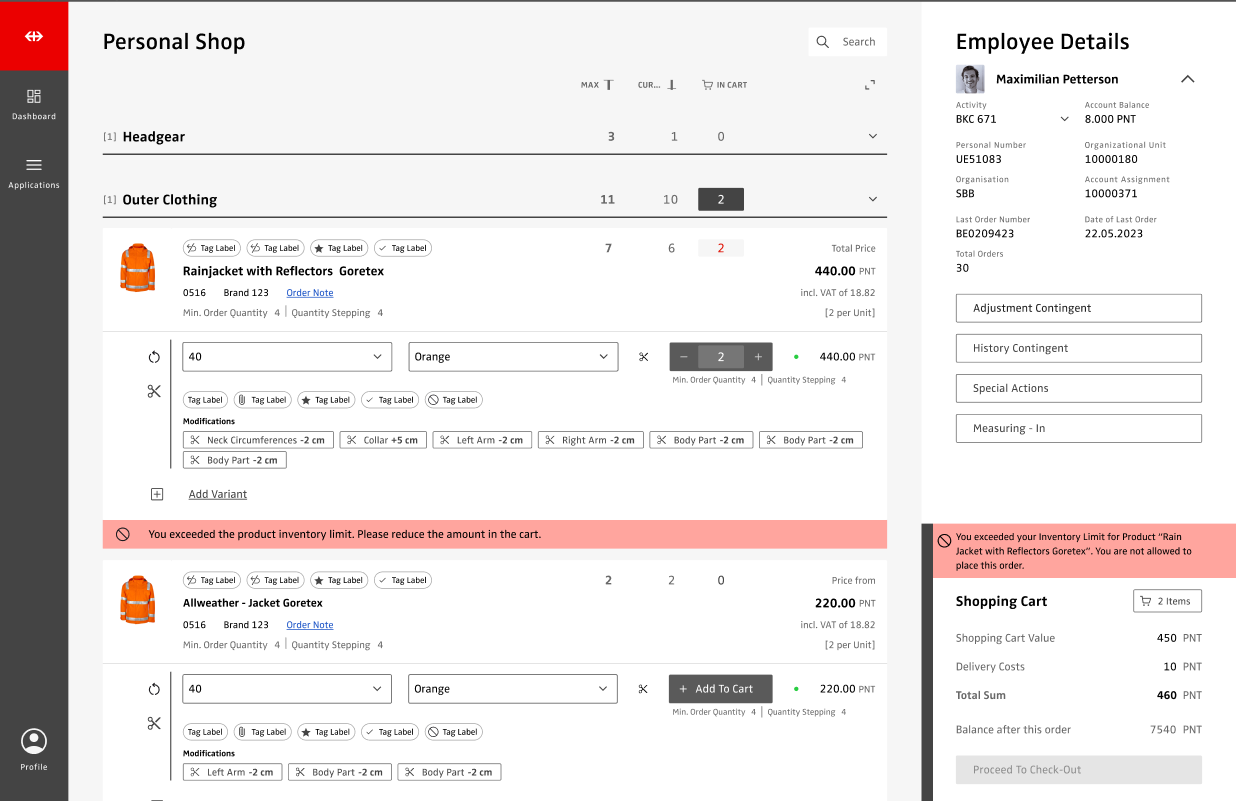1236x801 pixels.
Task: Open the Activity BKC 671 dropdown
Action: tap(1064, 119)
